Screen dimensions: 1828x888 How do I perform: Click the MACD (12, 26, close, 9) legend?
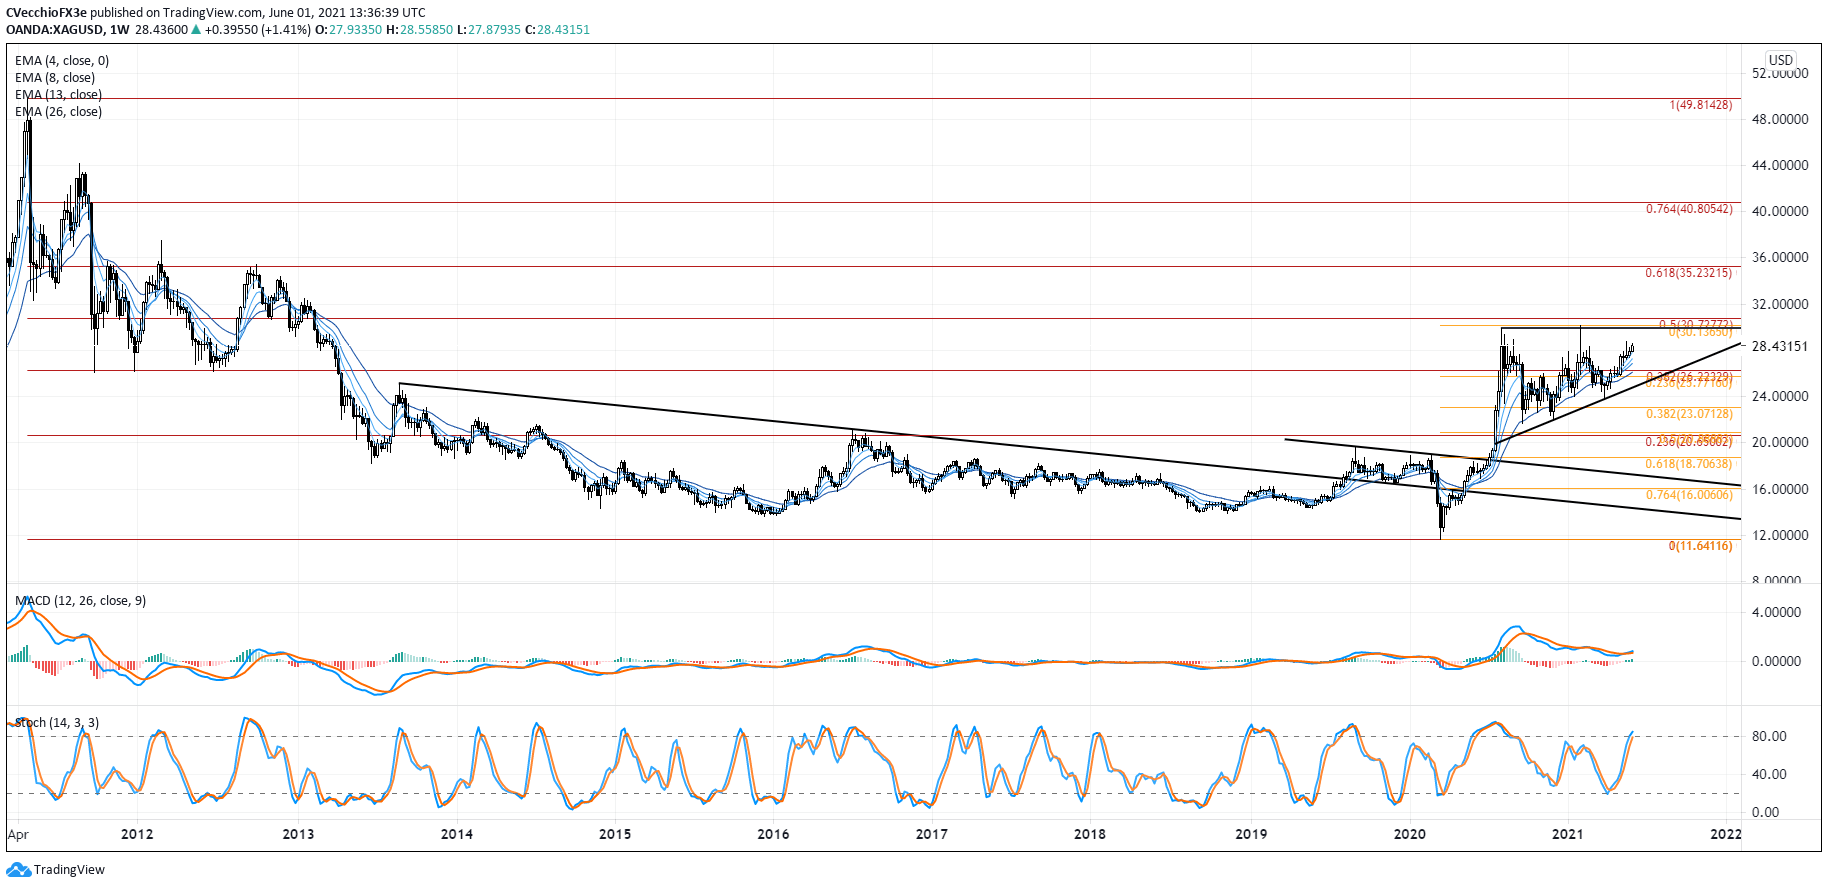[80, 601]
